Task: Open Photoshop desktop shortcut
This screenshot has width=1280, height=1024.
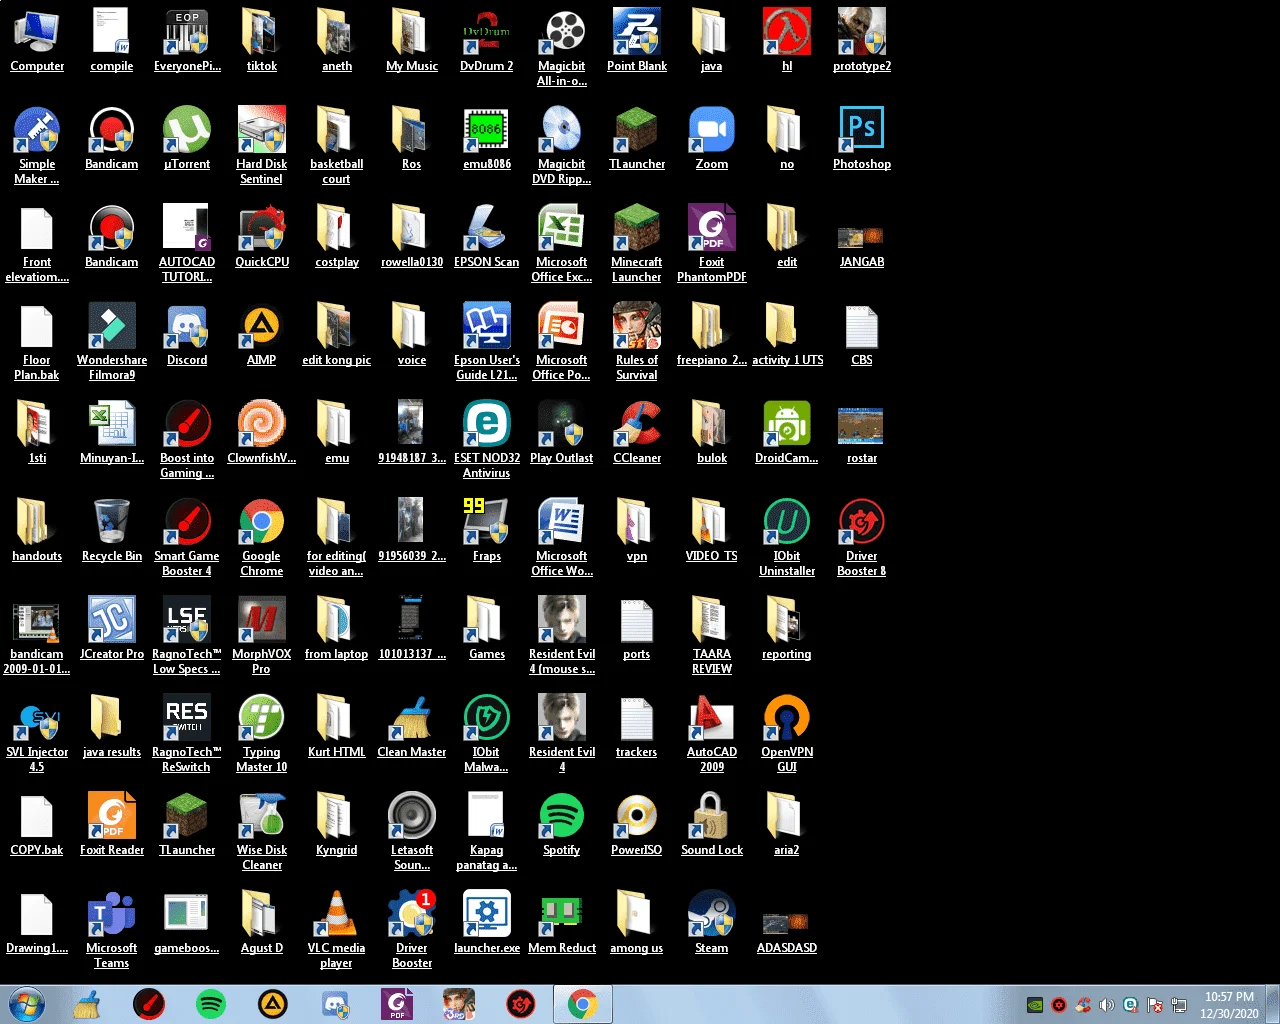Action: tap(862, 138)
